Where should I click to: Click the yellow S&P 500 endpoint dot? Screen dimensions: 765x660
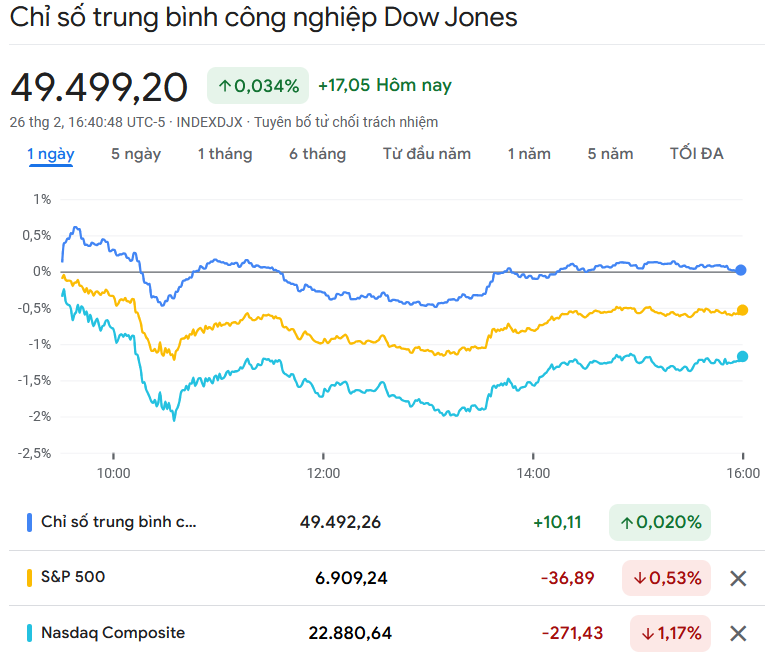tap(741, 310)
